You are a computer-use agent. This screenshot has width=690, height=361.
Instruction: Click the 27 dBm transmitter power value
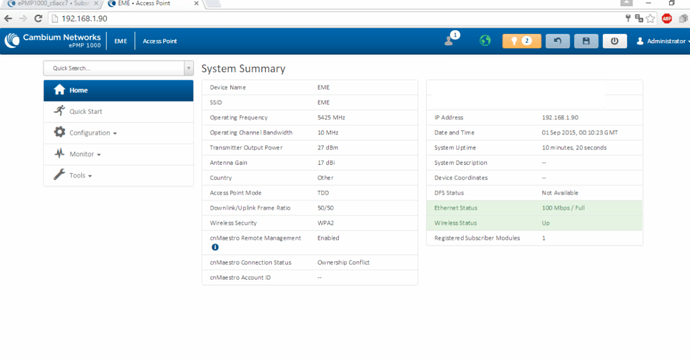[x=328, y=147]
